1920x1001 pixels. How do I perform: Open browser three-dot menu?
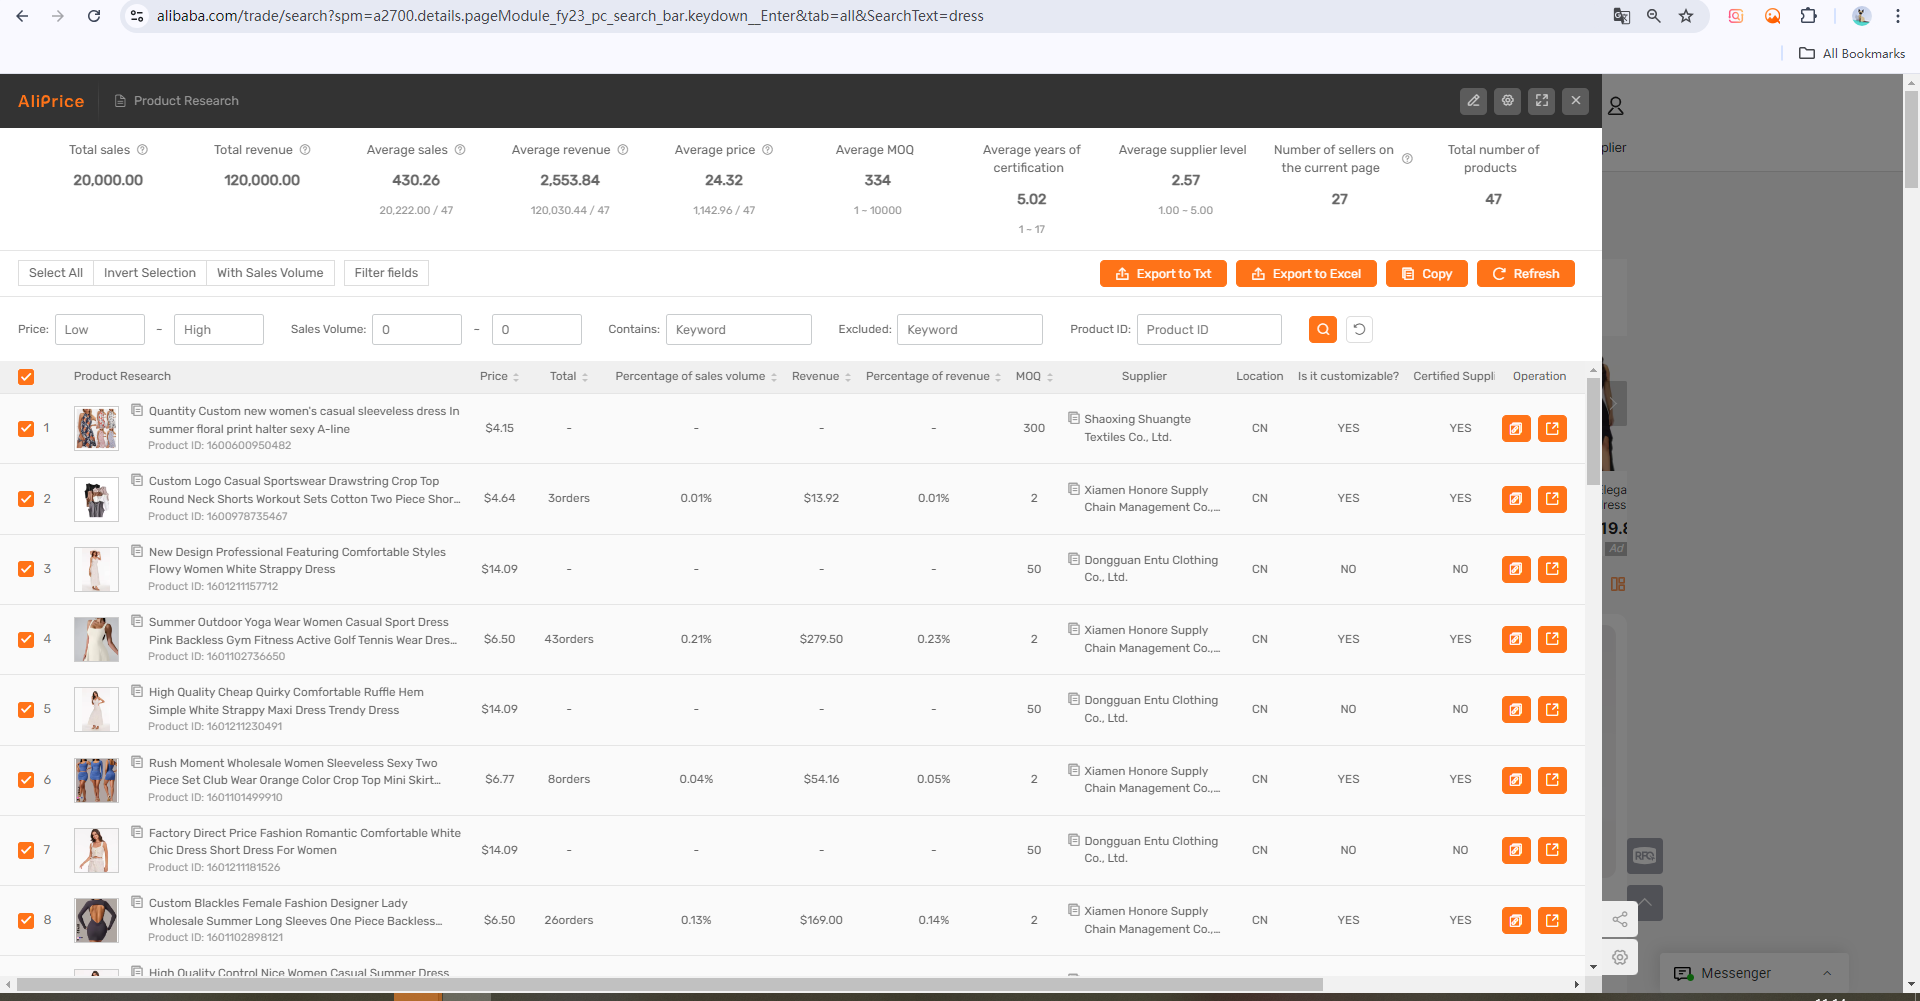1897,16
